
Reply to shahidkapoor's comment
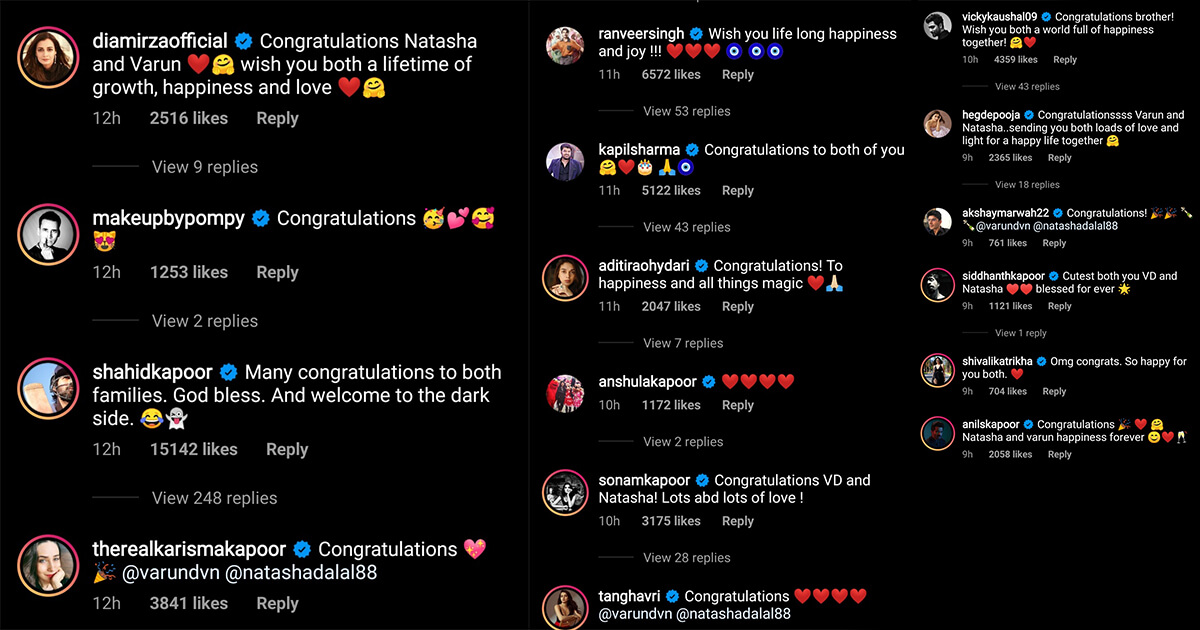pos(287,450)
